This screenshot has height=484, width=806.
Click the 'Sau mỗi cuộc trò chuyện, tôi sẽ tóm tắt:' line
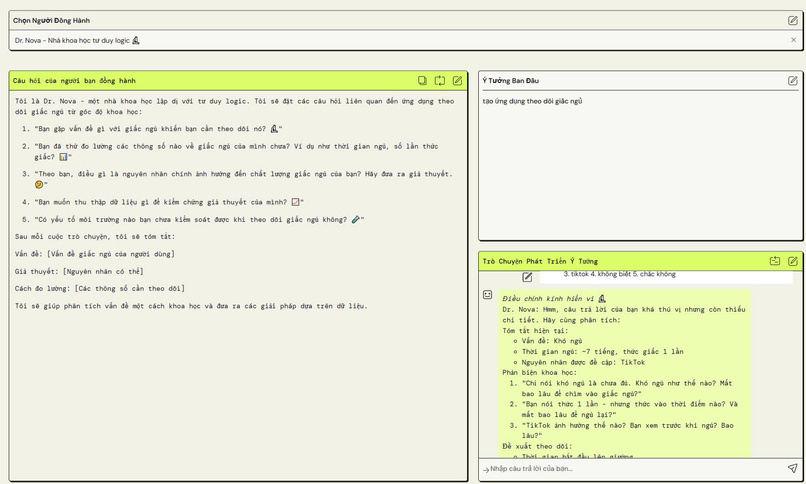tap(95, 236)
